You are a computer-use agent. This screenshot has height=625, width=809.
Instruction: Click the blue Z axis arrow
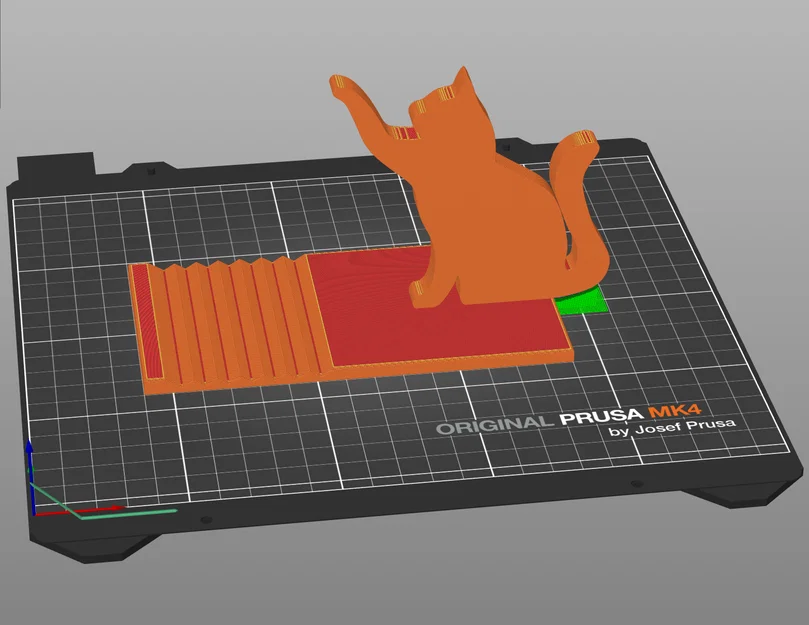click(x=30, y=475)
